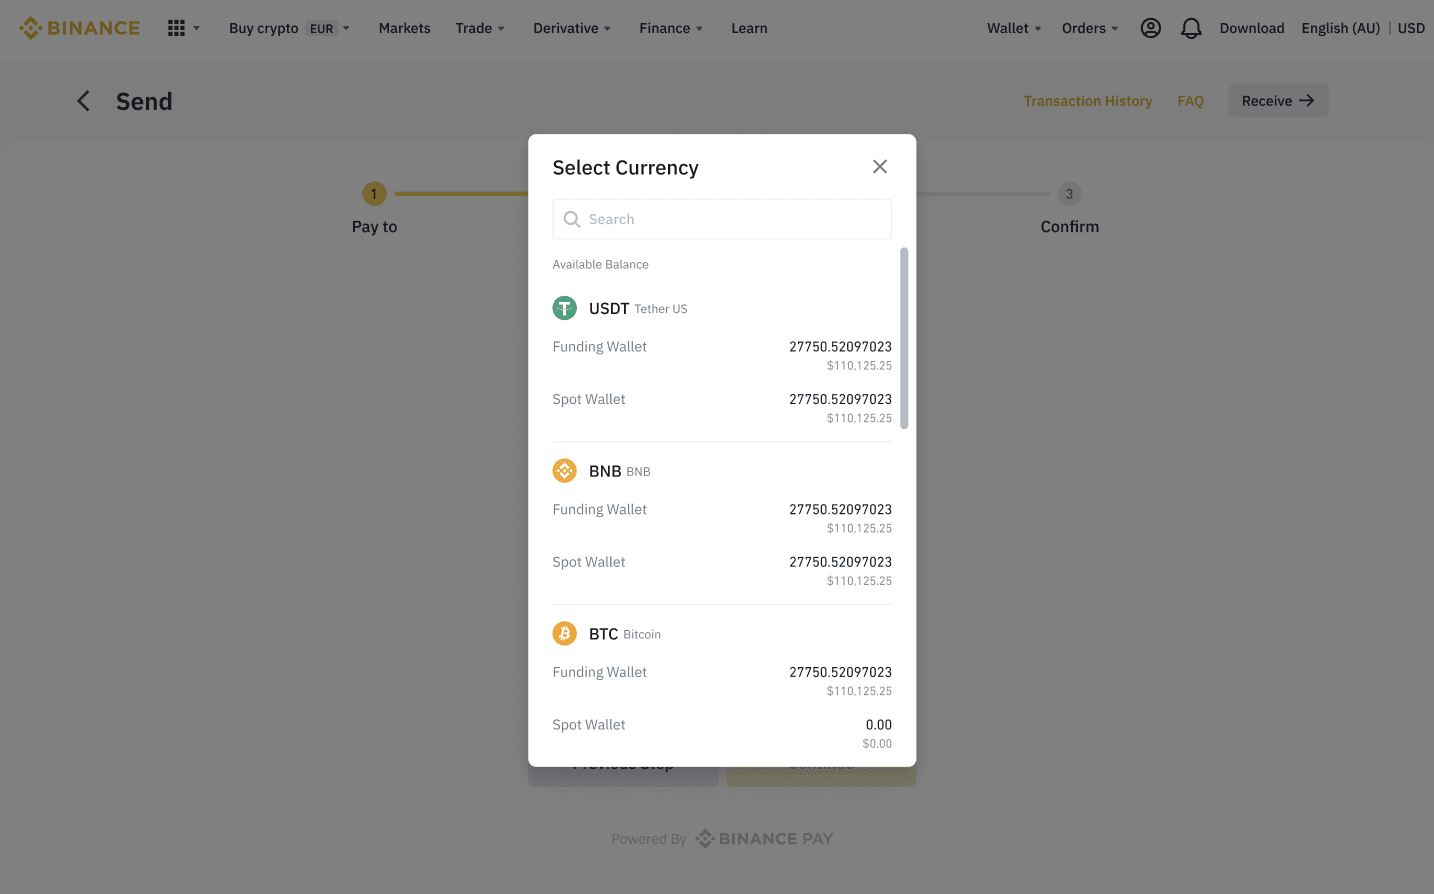Go back using the arrow beside Send
This screenshot has height=894, width=1434.
point(83,101)
